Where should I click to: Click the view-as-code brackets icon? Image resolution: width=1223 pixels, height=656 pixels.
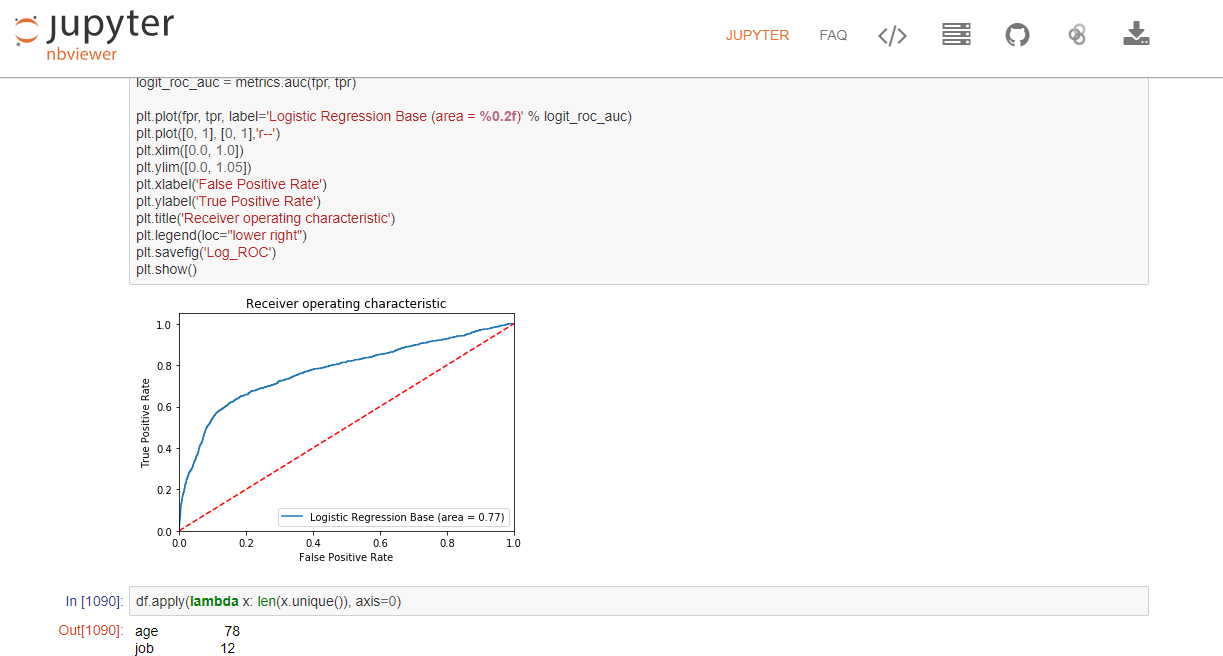[892, 36]
